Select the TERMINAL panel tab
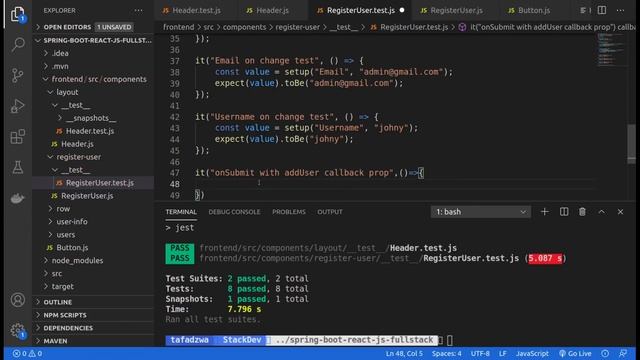This screenshot has height=360, width=640. (181, 212)
